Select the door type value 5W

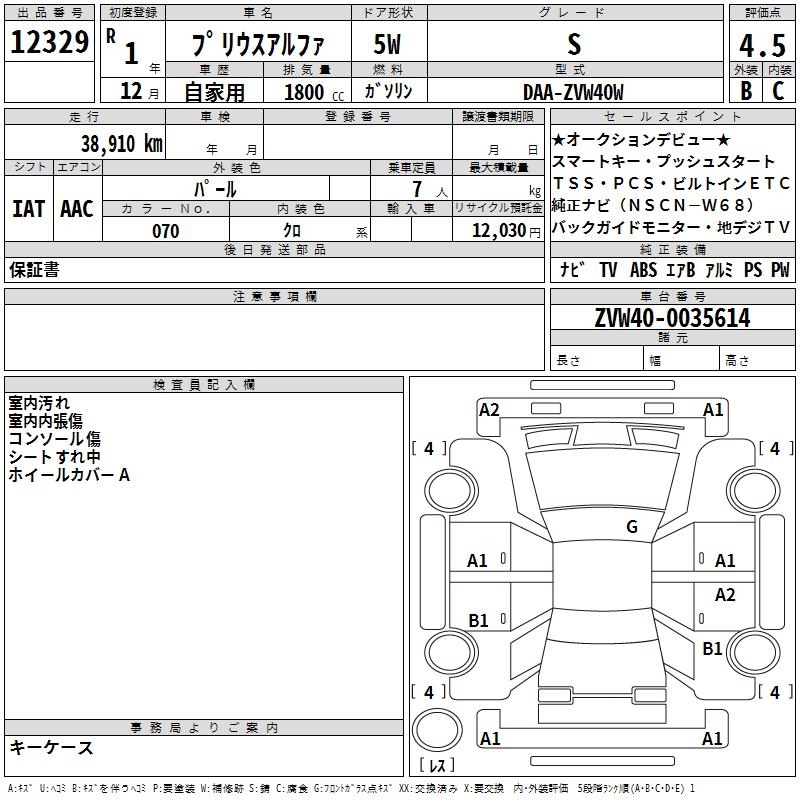click(388, 44)
